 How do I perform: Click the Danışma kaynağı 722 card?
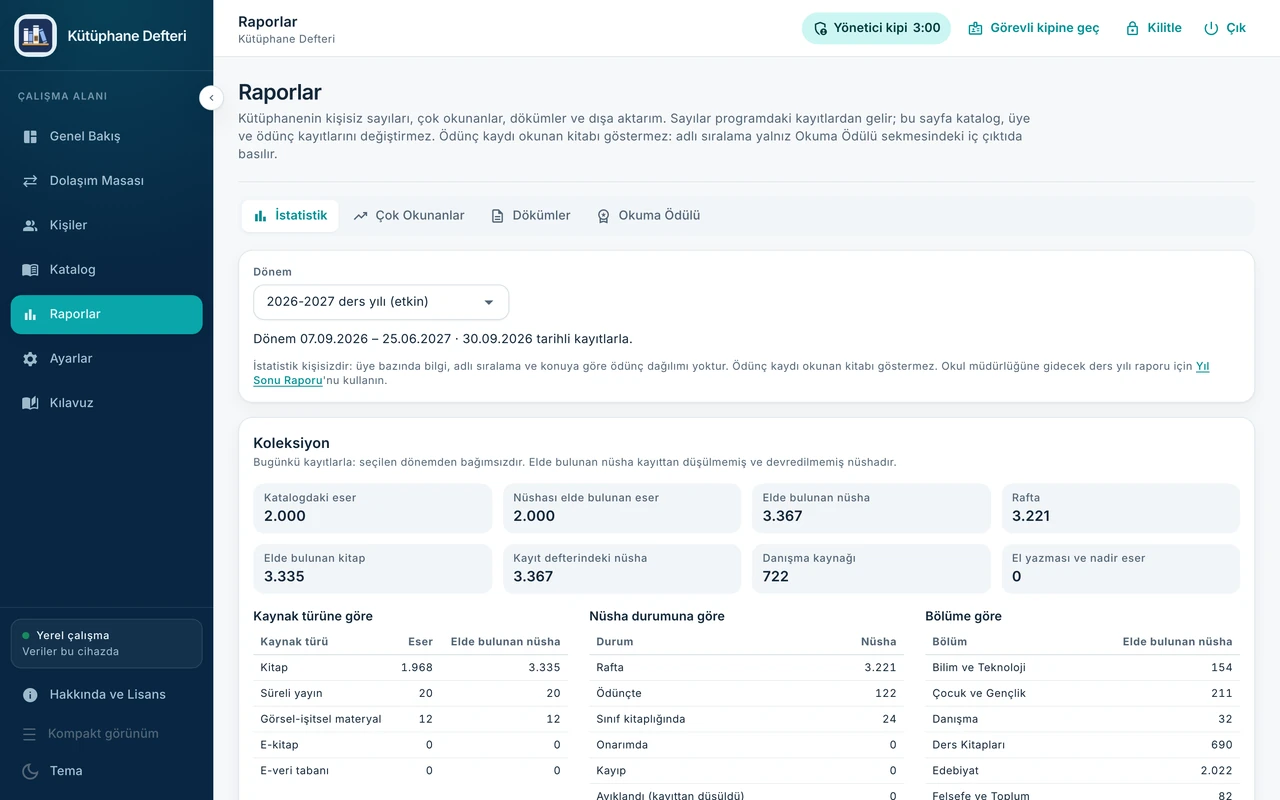coord(871,568)
